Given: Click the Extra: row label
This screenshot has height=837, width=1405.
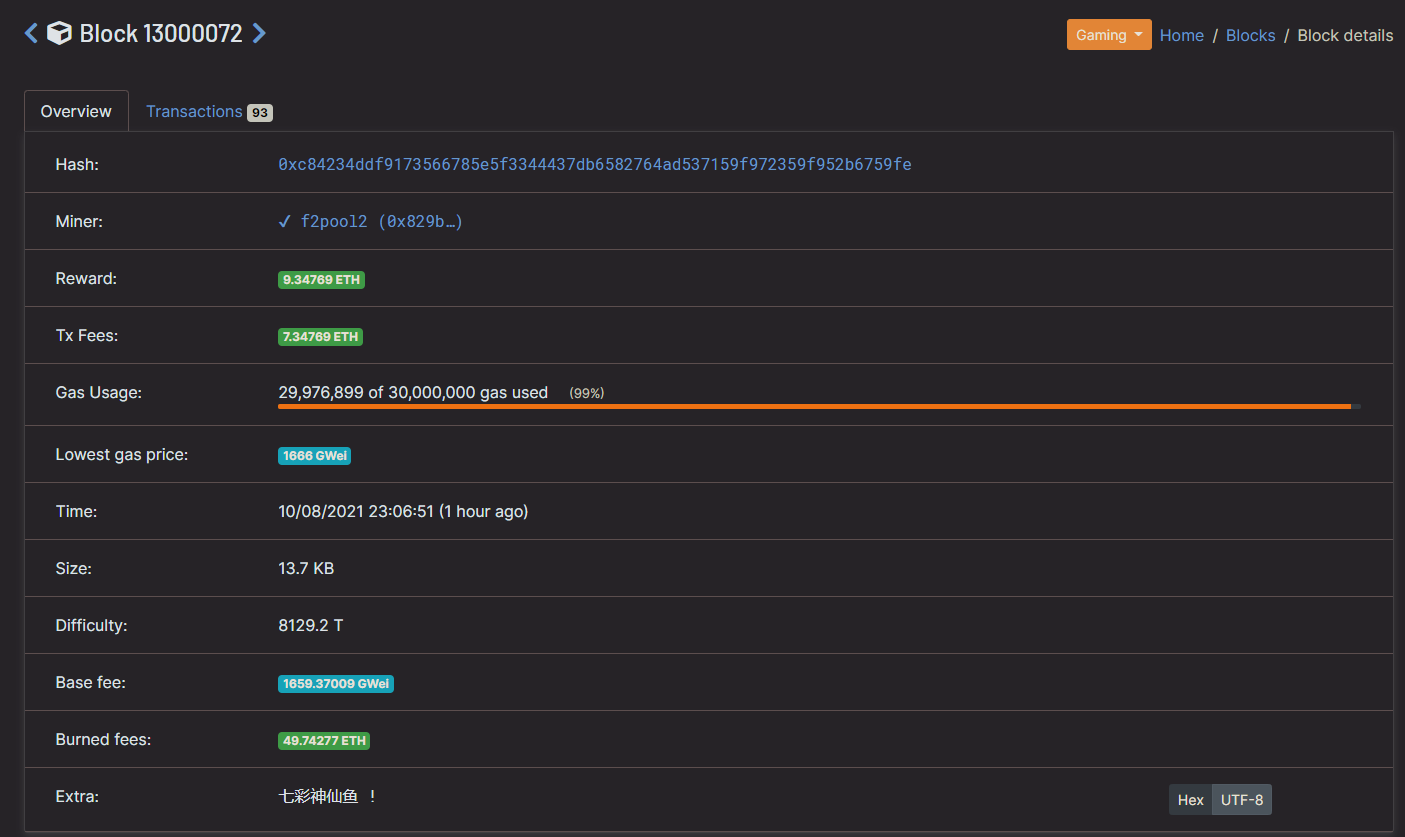Looking at the screenshot, I should point(77,797).
